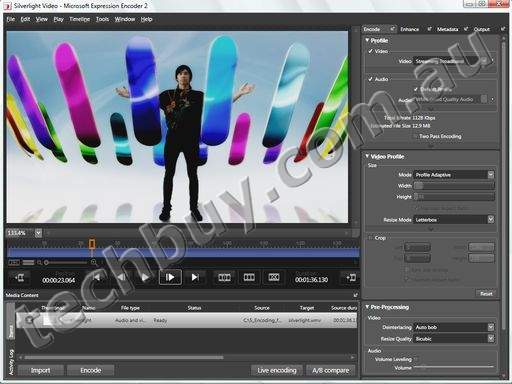
Task: Enable the Crop checkbox
Action: [370, 238]
